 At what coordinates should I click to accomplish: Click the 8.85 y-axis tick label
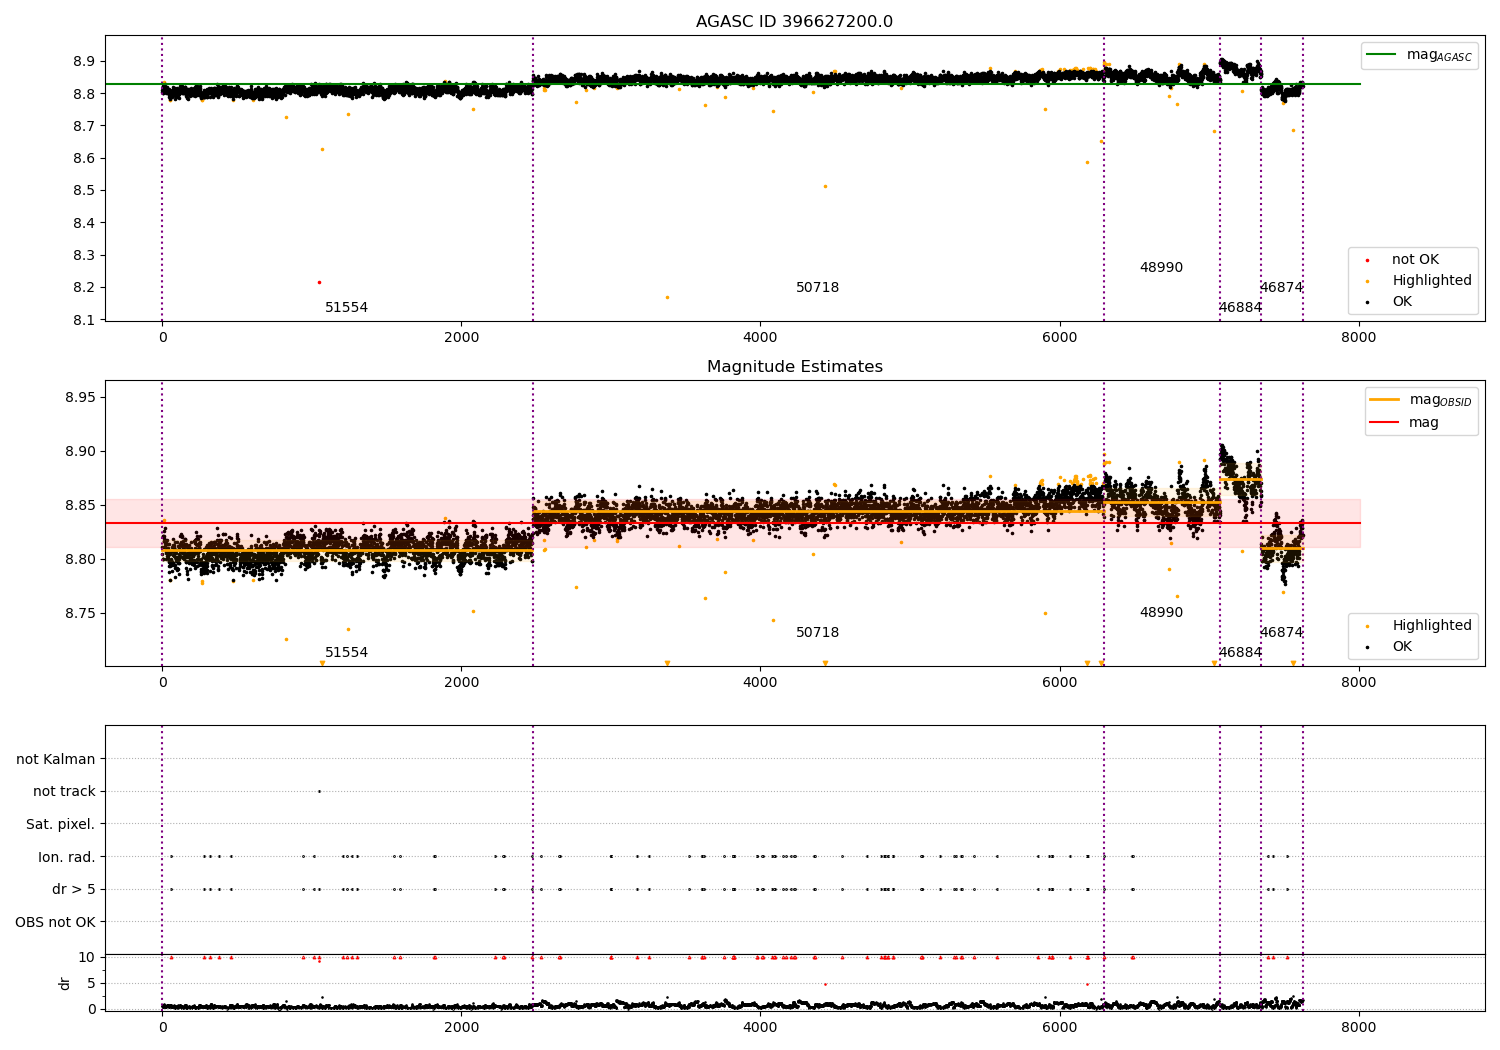pos(80,506)
